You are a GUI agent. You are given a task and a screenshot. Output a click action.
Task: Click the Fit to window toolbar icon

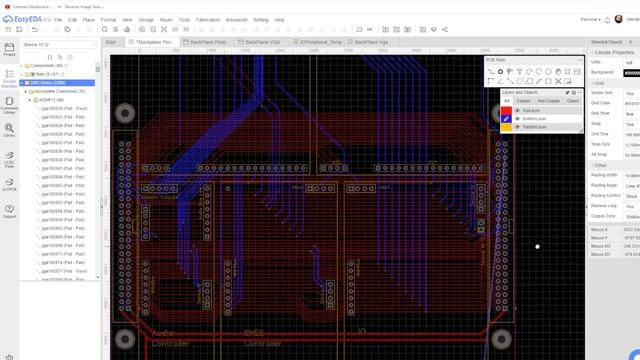[164, 29]
